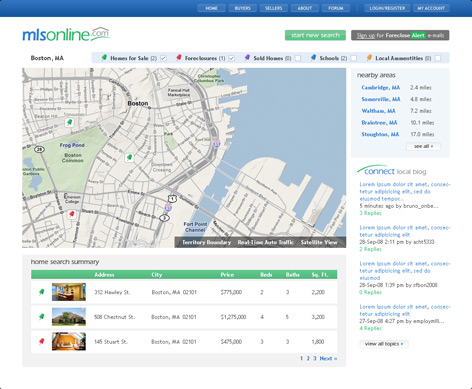Go to results page 1
The image size is (472, 389).
[x=301, y=358]
